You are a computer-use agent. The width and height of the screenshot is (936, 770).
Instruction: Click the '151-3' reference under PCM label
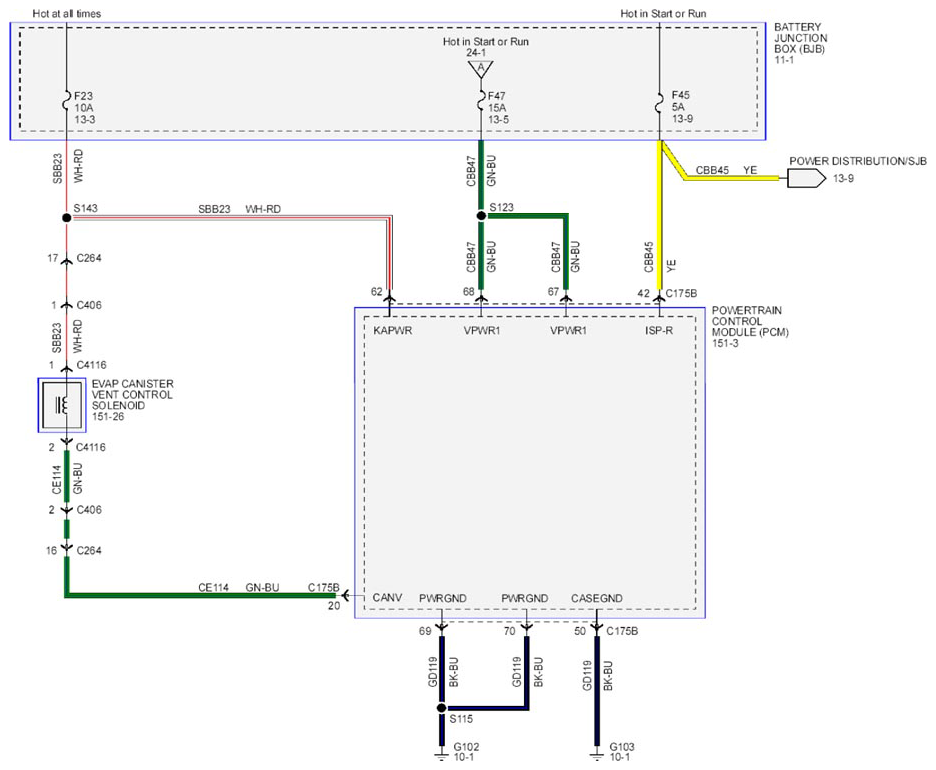(x=725, y=343)
